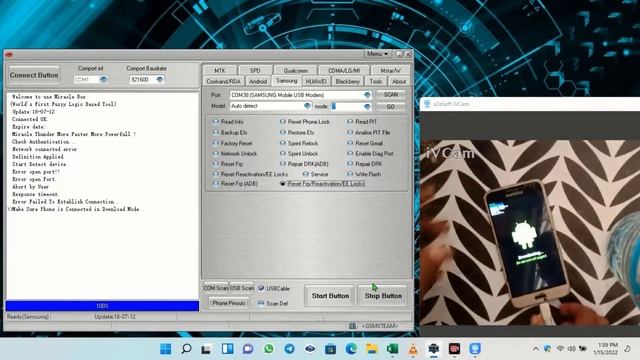640x360 pixels.
Task: Open the Menu dropdown in title bar
Action: tap(377, 54)
